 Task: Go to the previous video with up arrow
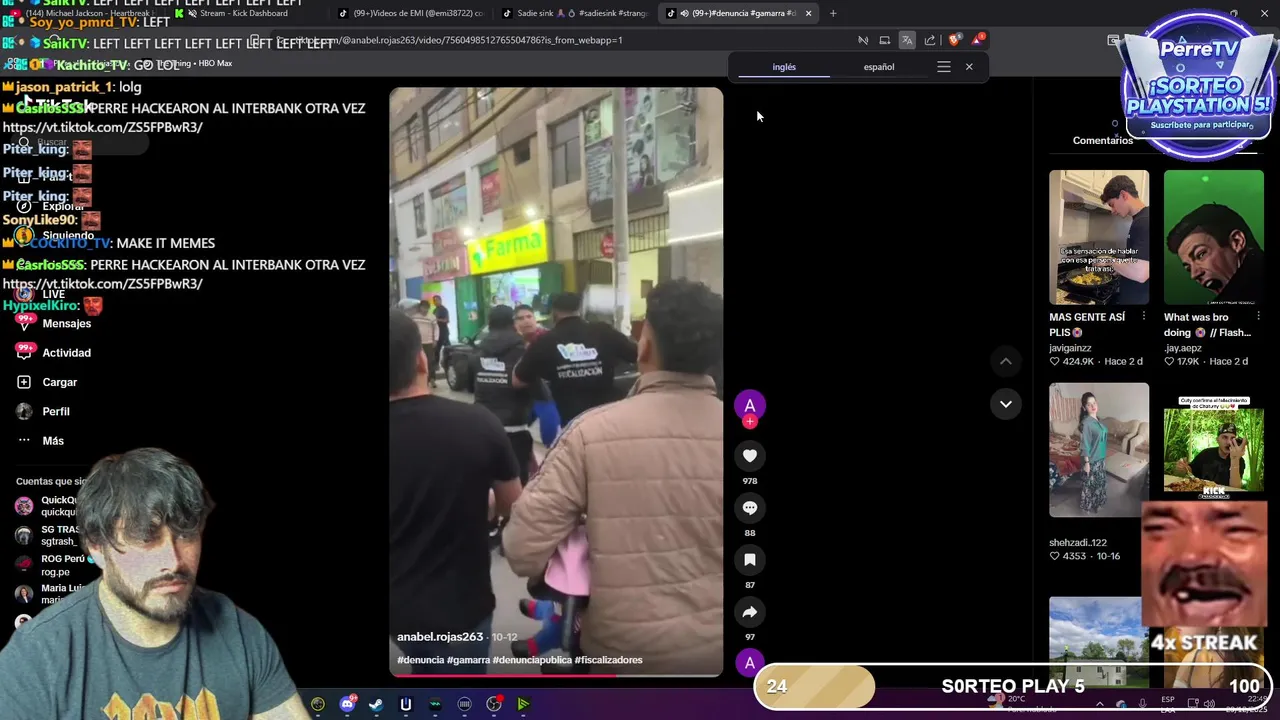tap(1006, 361)
